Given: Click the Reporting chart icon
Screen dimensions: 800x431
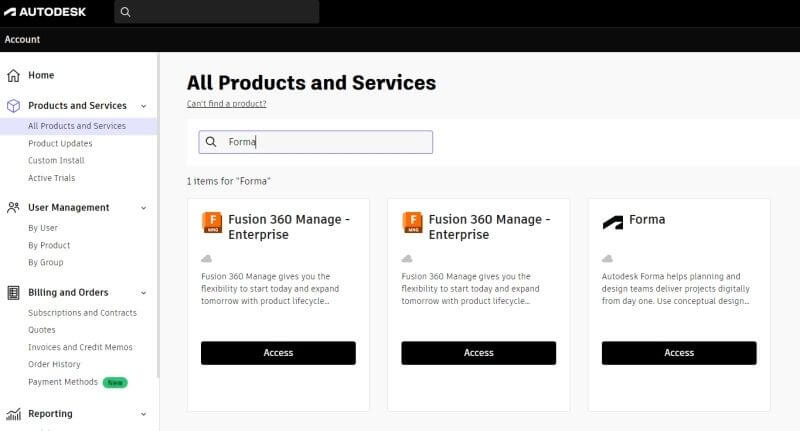Looking at the screenshot, I should (13, 414).
